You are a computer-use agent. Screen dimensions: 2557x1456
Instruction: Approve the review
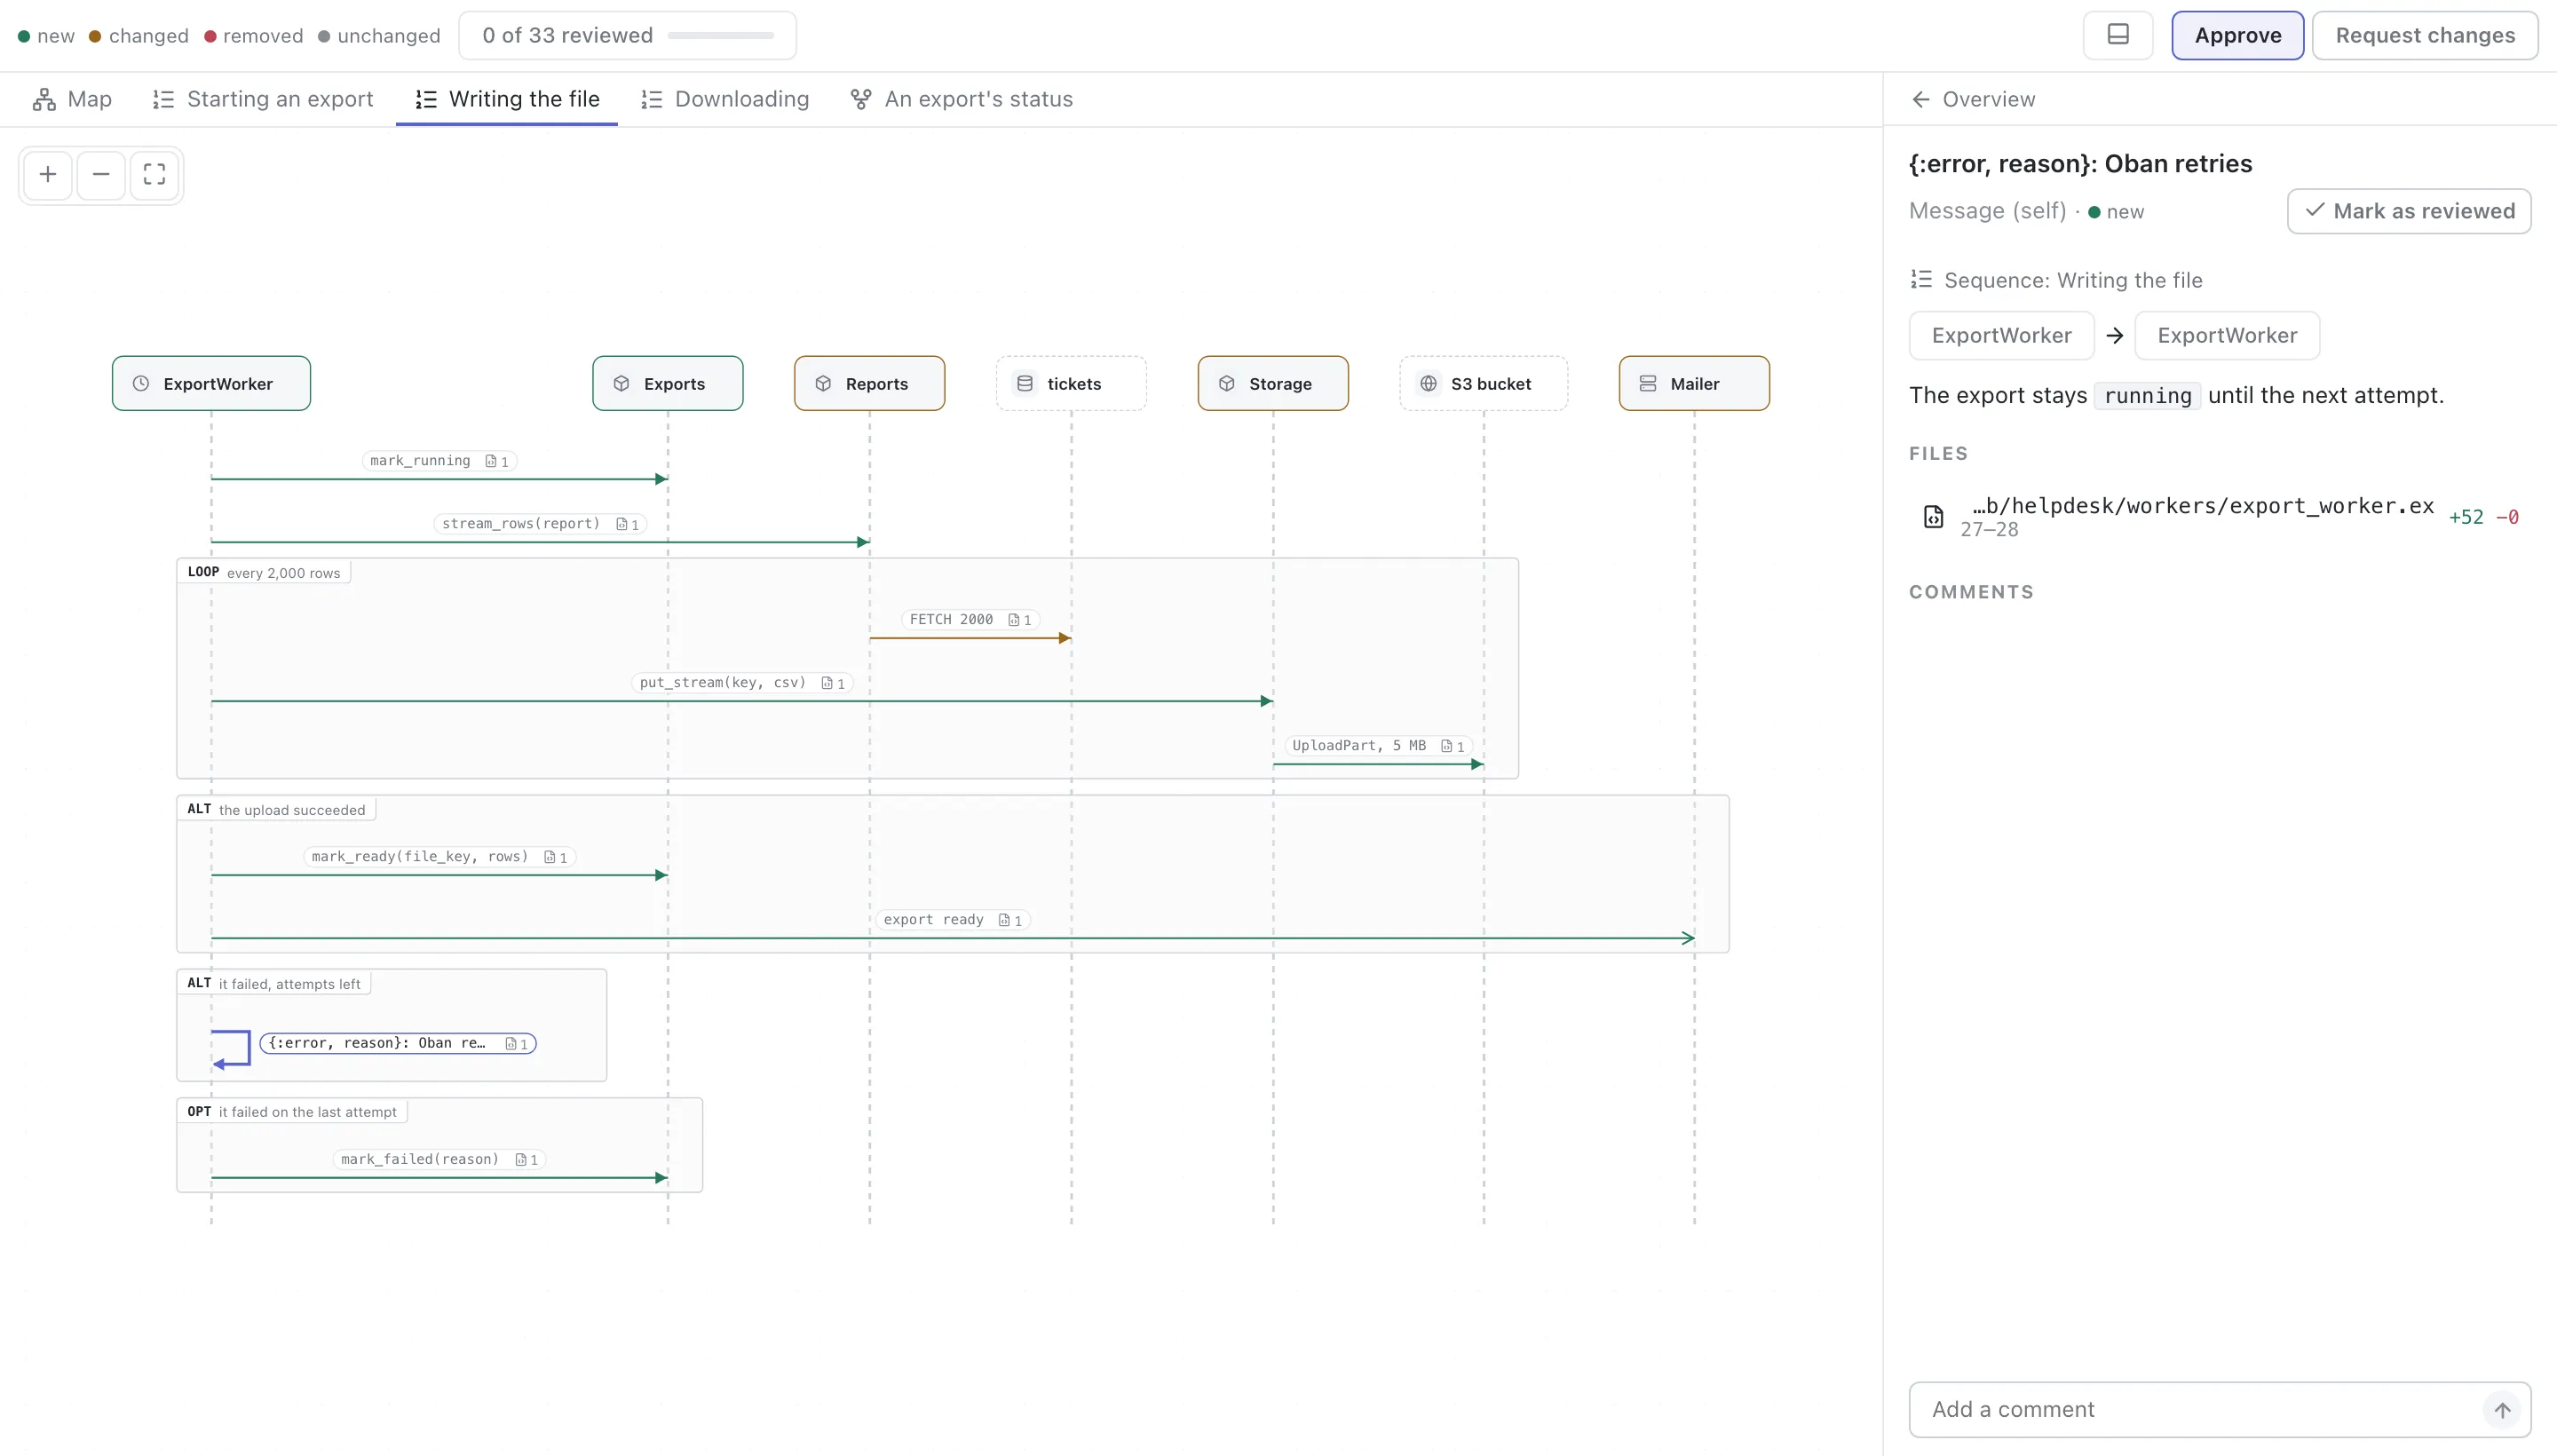(2237, 35)
